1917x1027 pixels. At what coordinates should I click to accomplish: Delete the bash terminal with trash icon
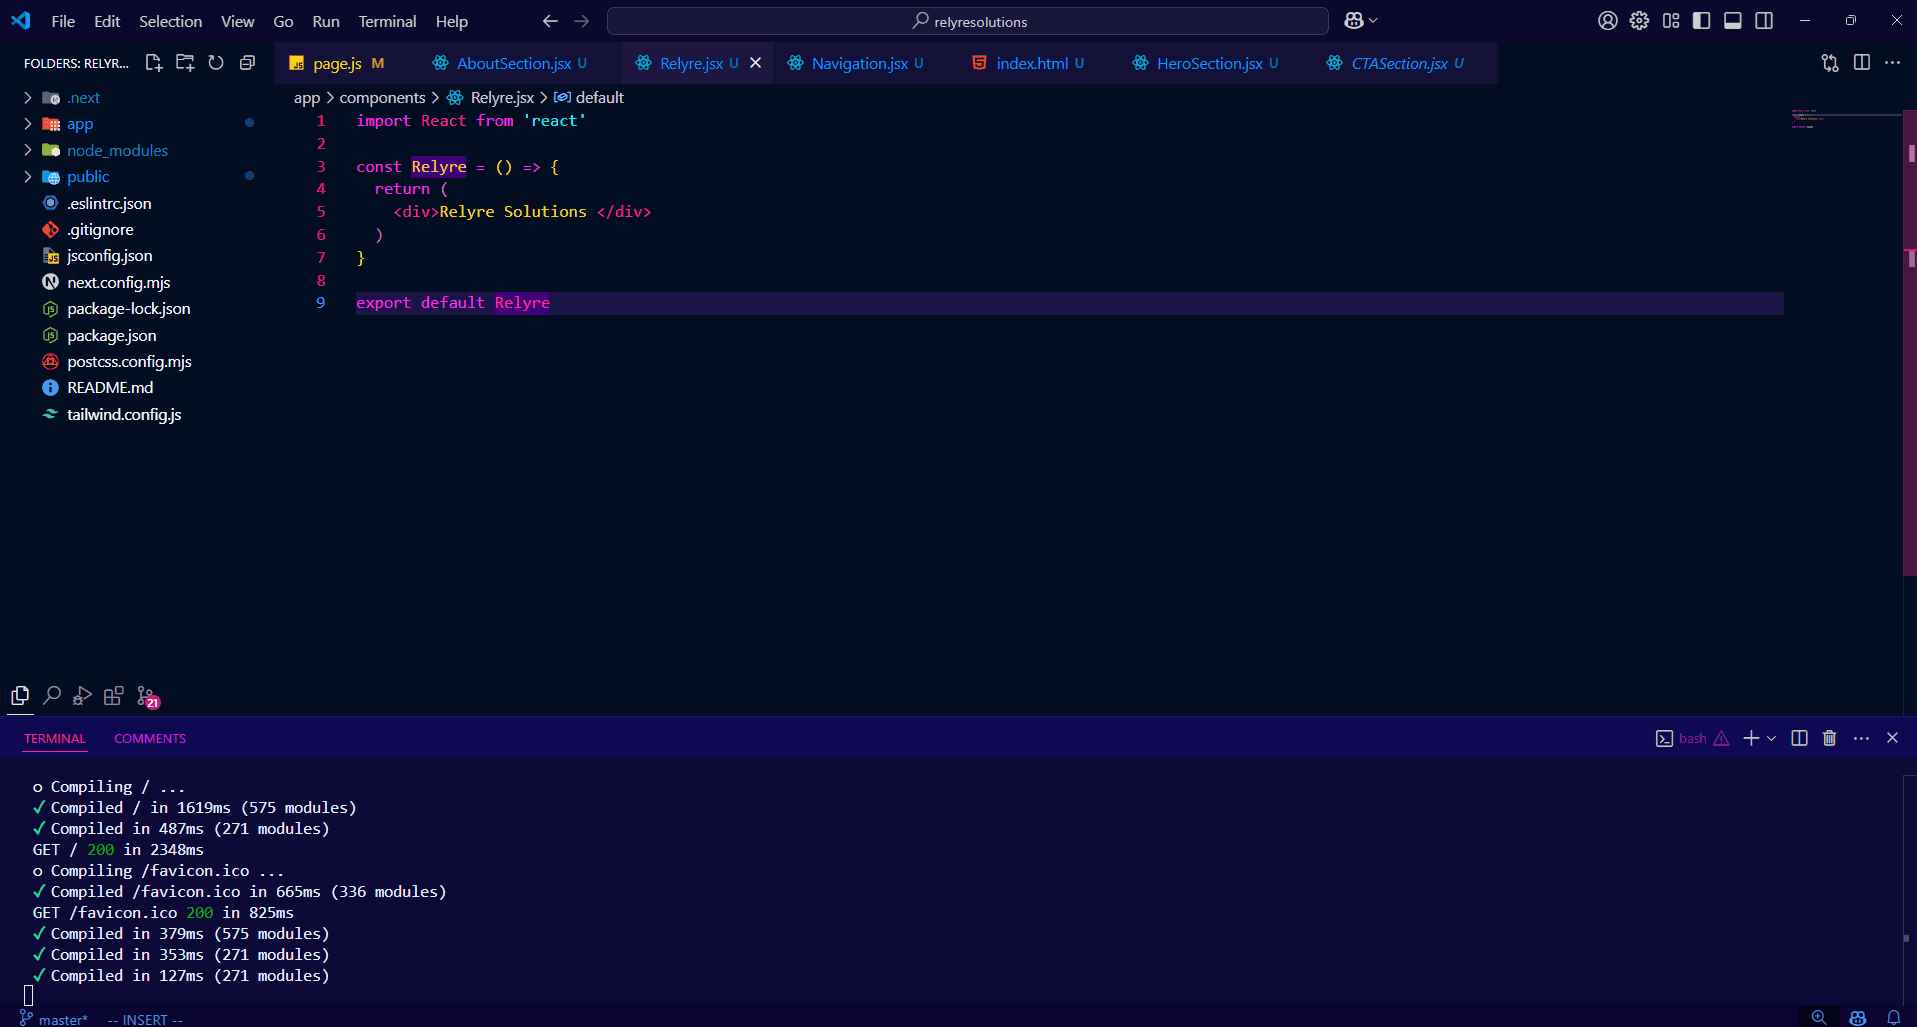[x=1829, y=738]
